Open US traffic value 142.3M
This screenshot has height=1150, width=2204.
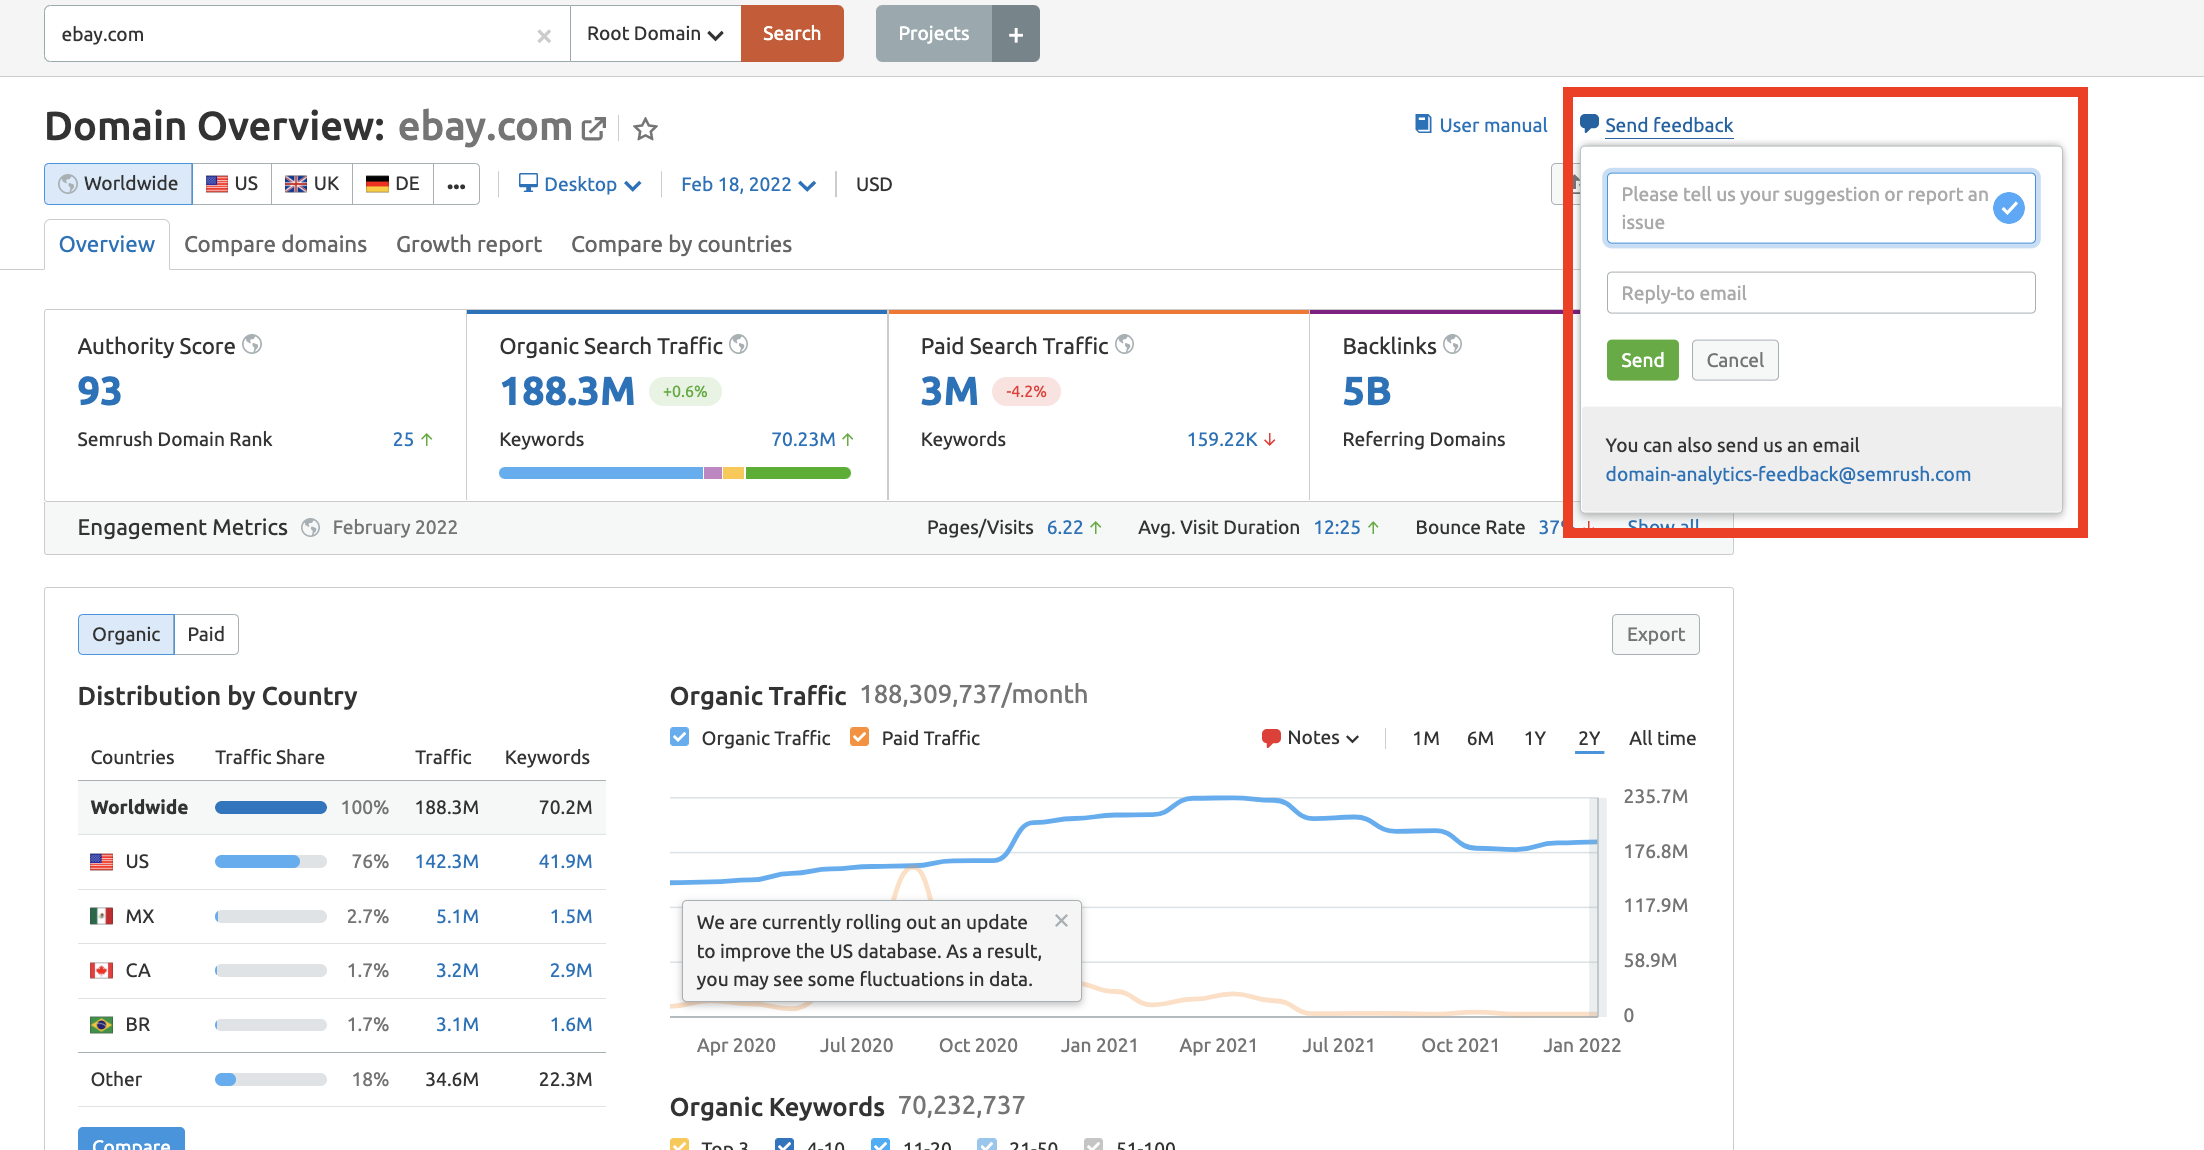[x=447, y=861]
